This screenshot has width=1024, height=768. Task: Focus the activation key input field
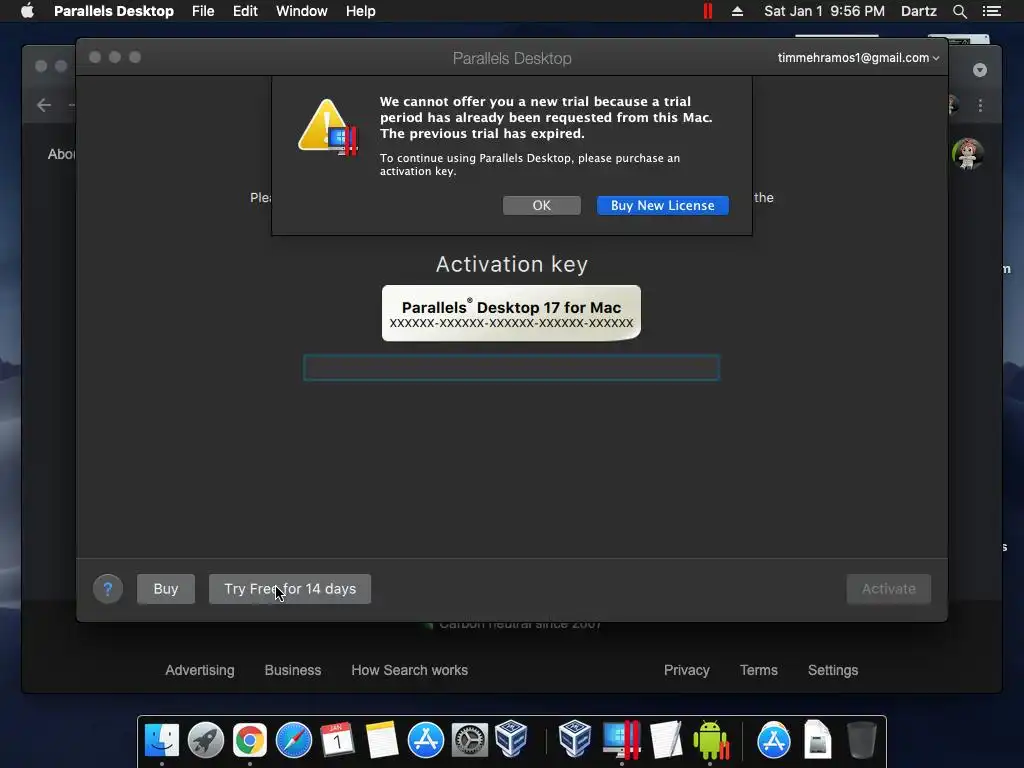click(511, 368)
